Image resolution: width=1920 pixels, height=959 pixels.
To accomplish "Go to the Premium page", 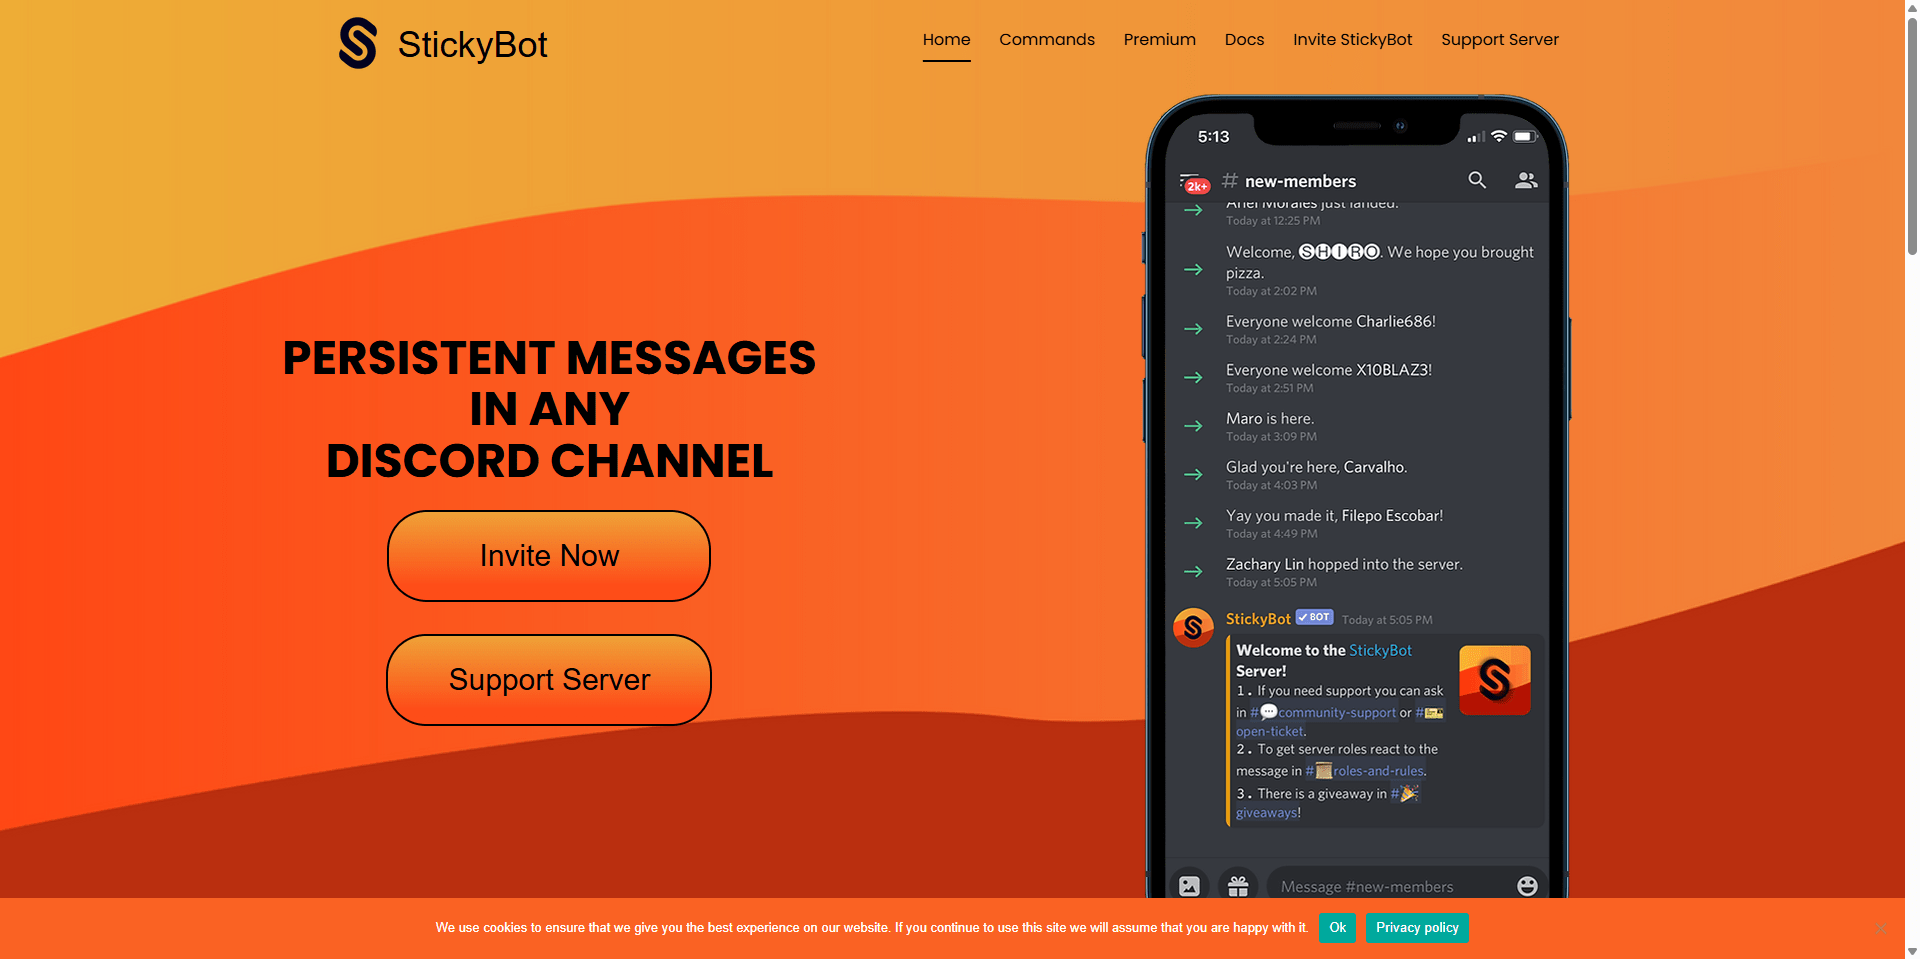I will pos(1159,40).
